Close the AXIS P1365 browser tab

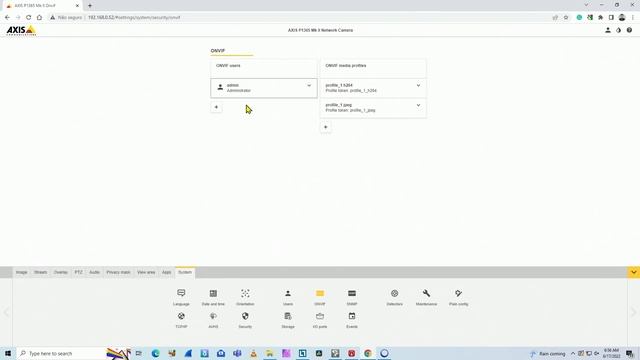click(x=77, y=6)
